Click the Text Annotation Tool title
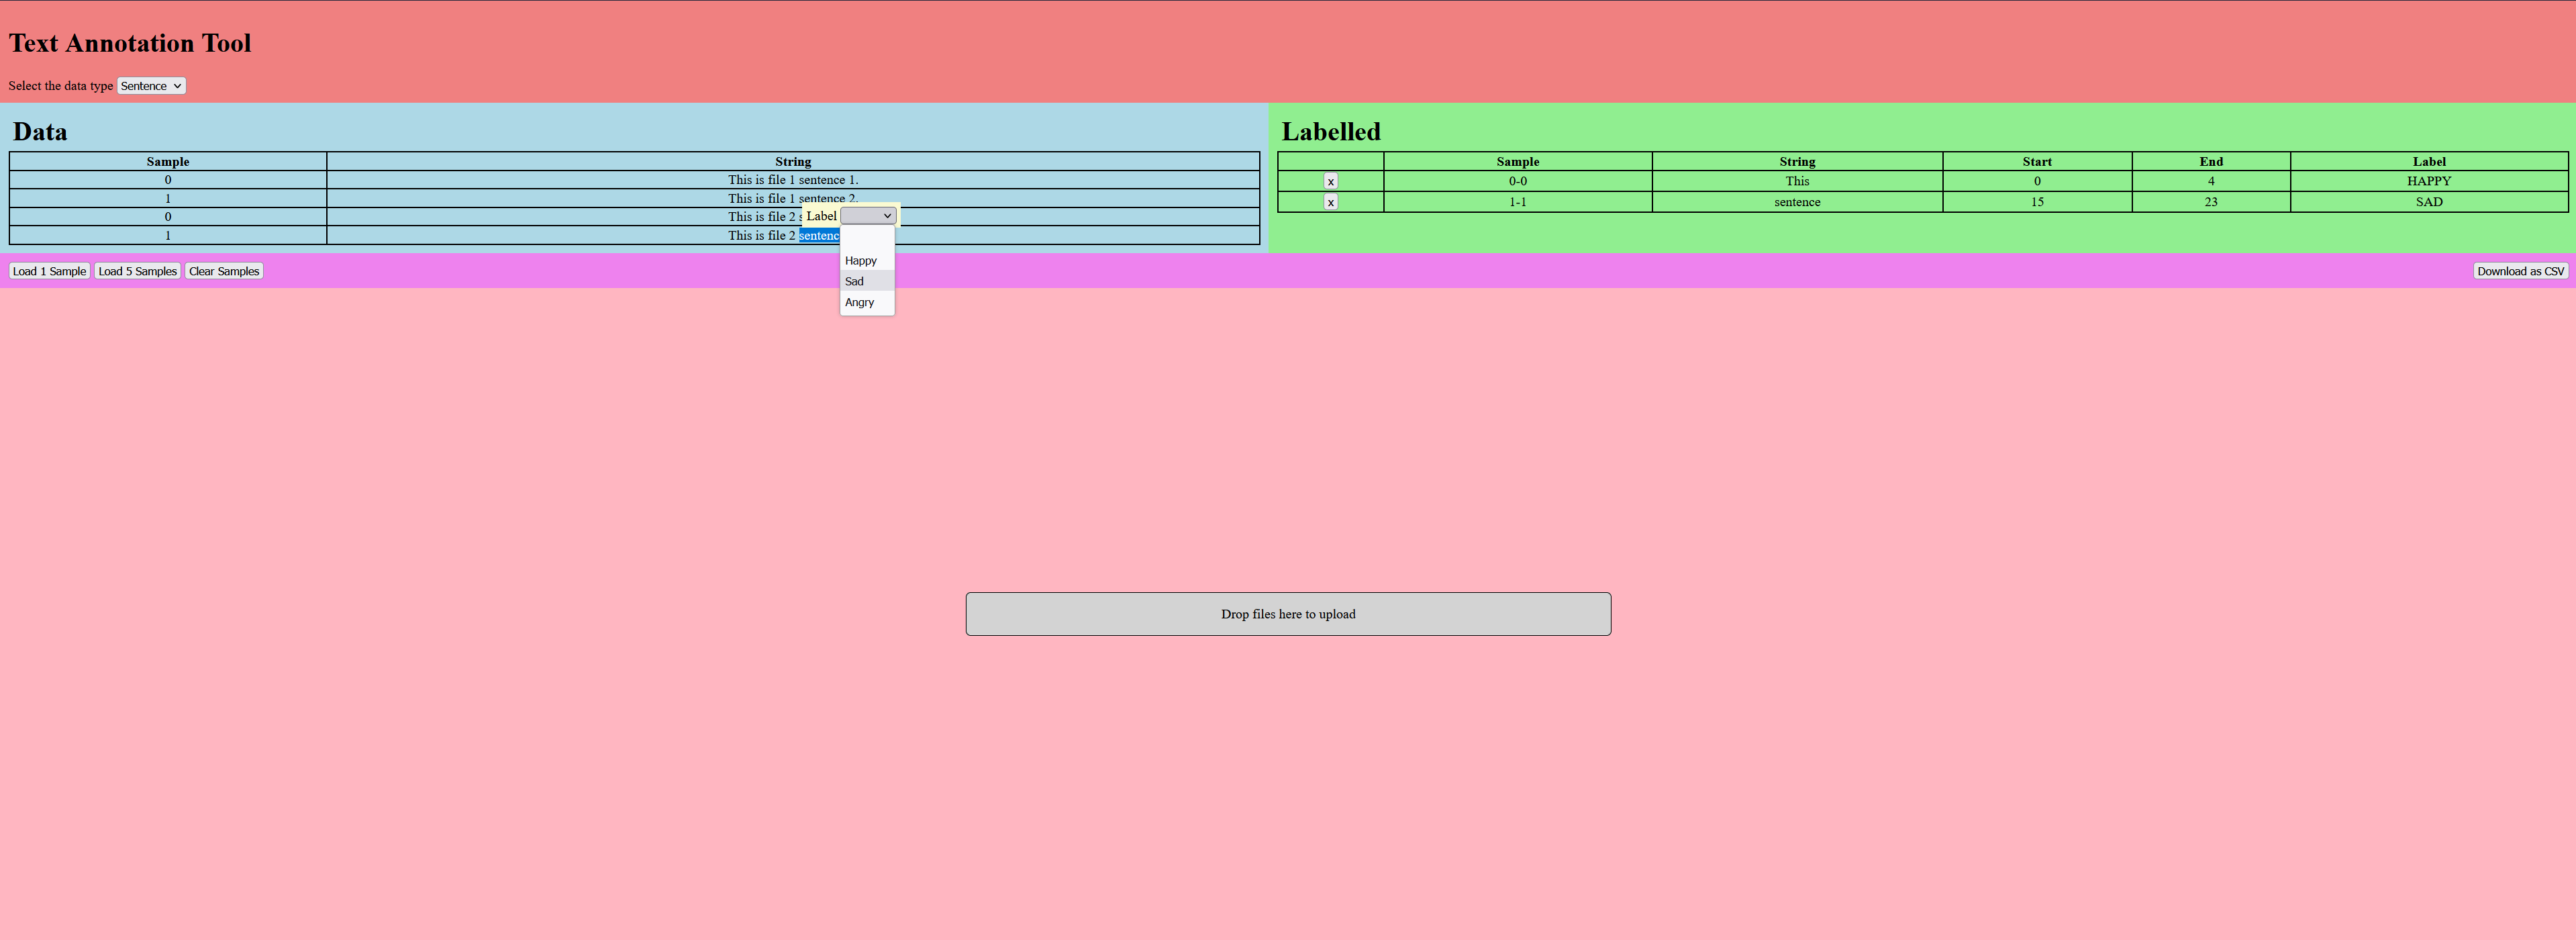Viewport: 2576px width, 940px height. [130, 43]
